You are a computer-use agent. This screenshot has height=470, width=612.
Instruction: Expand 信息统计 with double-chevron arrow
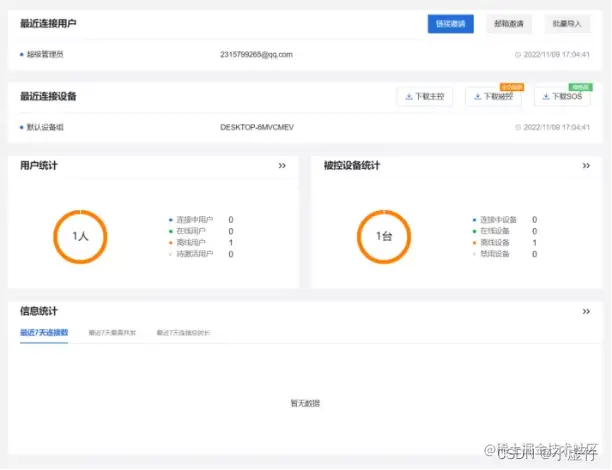click(586, 312)
